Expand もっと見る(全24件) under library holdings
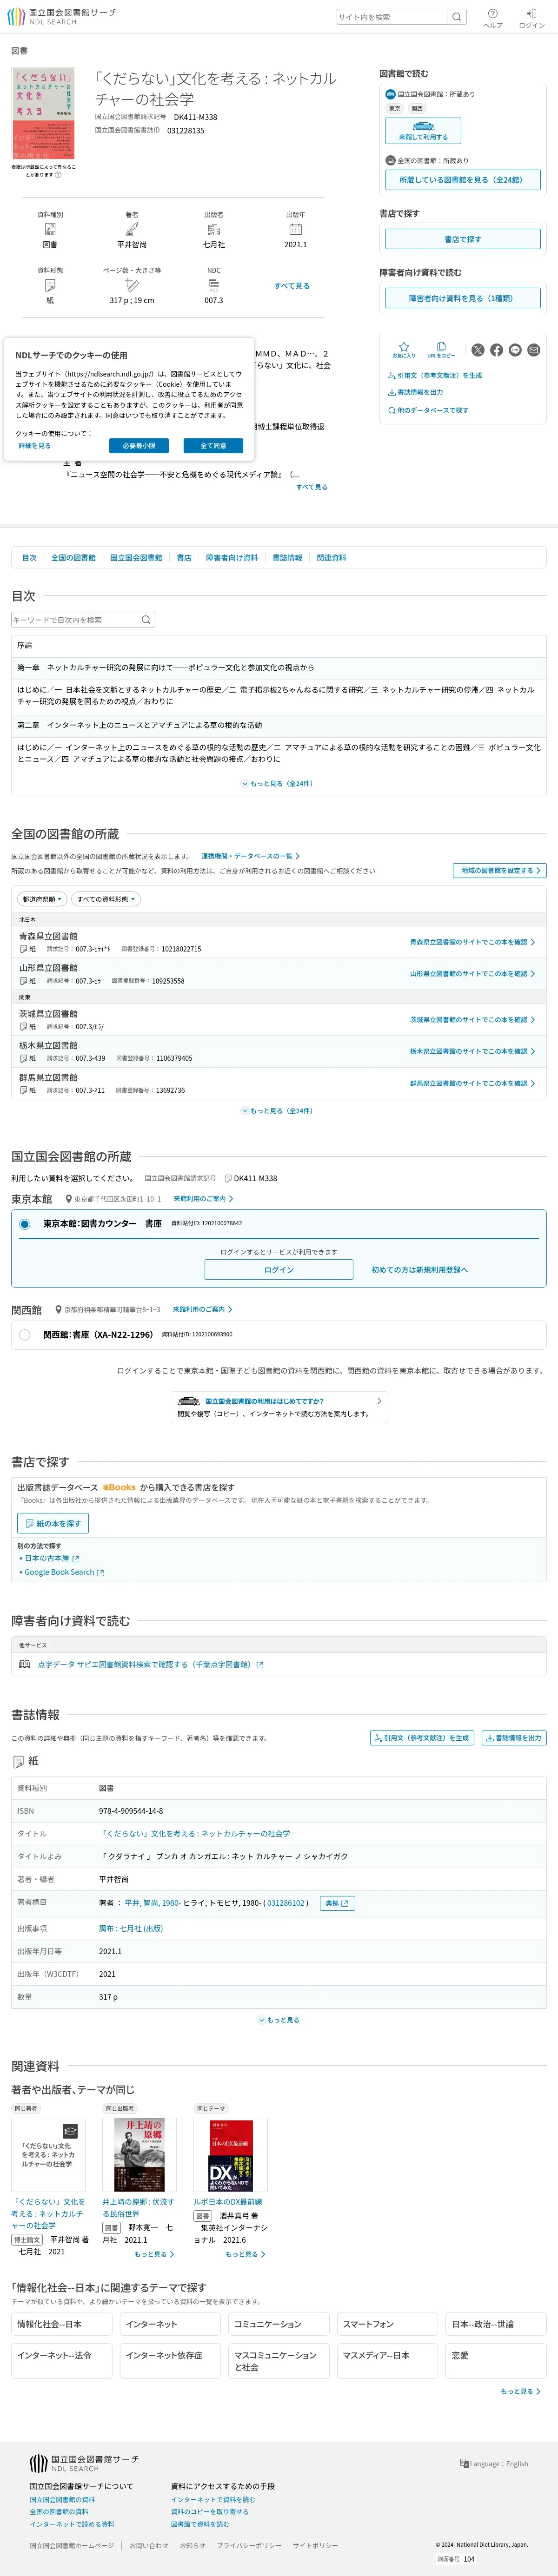558x2576 pixels. point(278,1111)
